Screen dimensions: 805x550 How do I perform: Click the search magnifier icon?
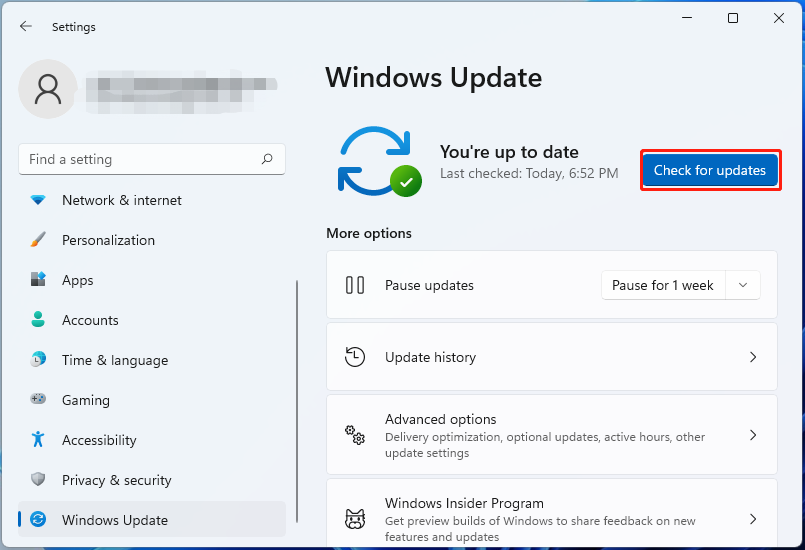(267, 159)
